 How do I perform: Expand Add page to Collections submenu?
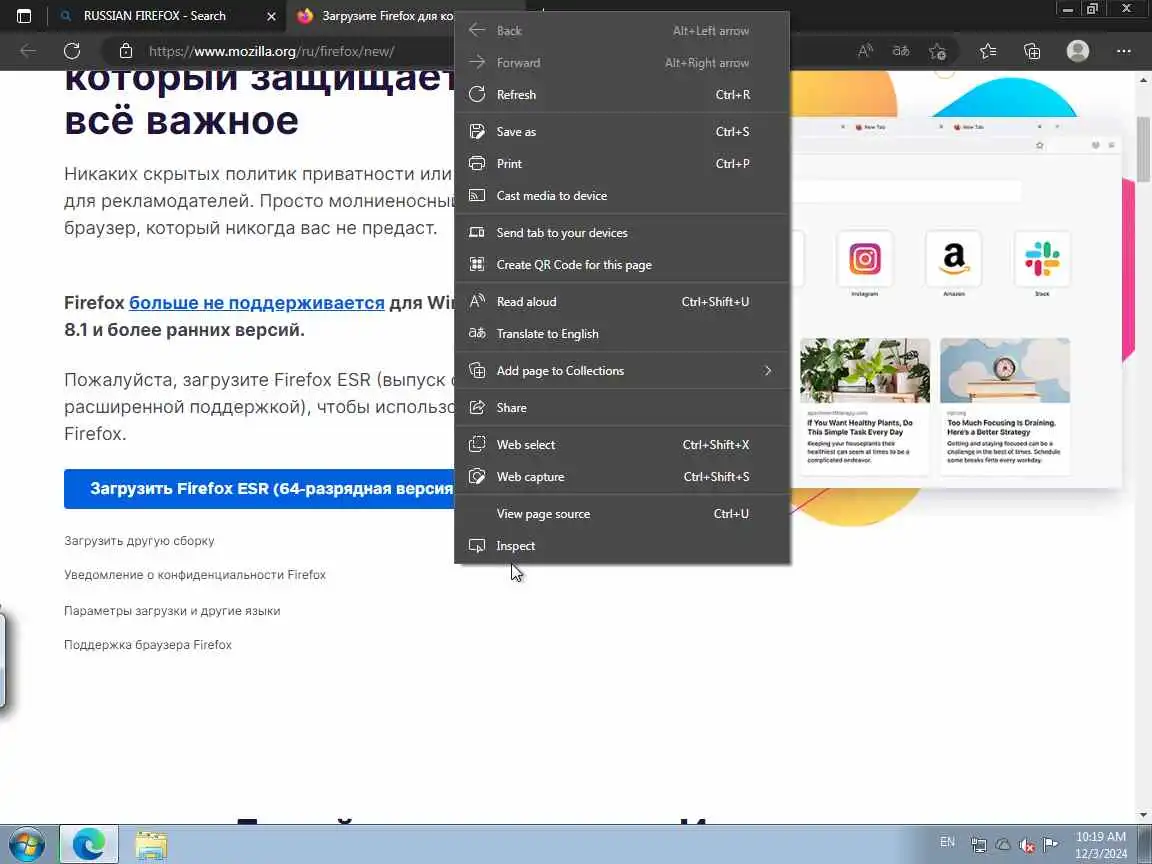point(622,371)
